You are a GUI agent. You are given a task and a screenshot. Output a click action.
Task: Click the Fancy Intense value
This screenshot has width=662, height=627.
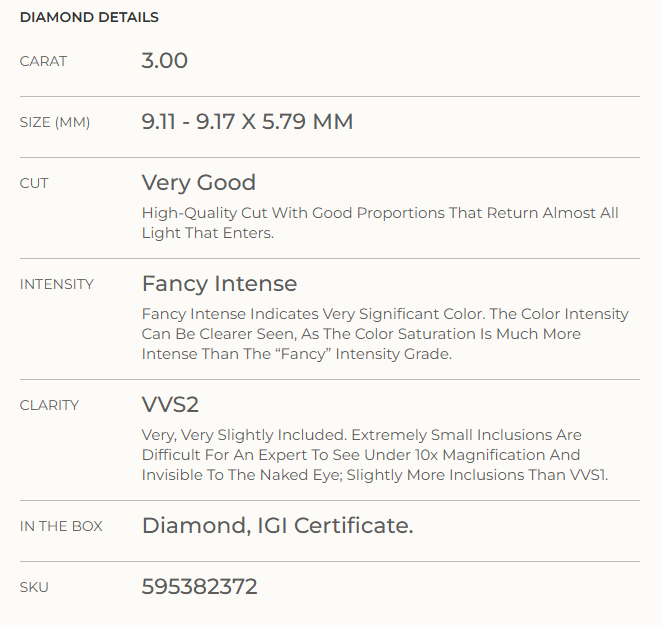click(220, 283)
